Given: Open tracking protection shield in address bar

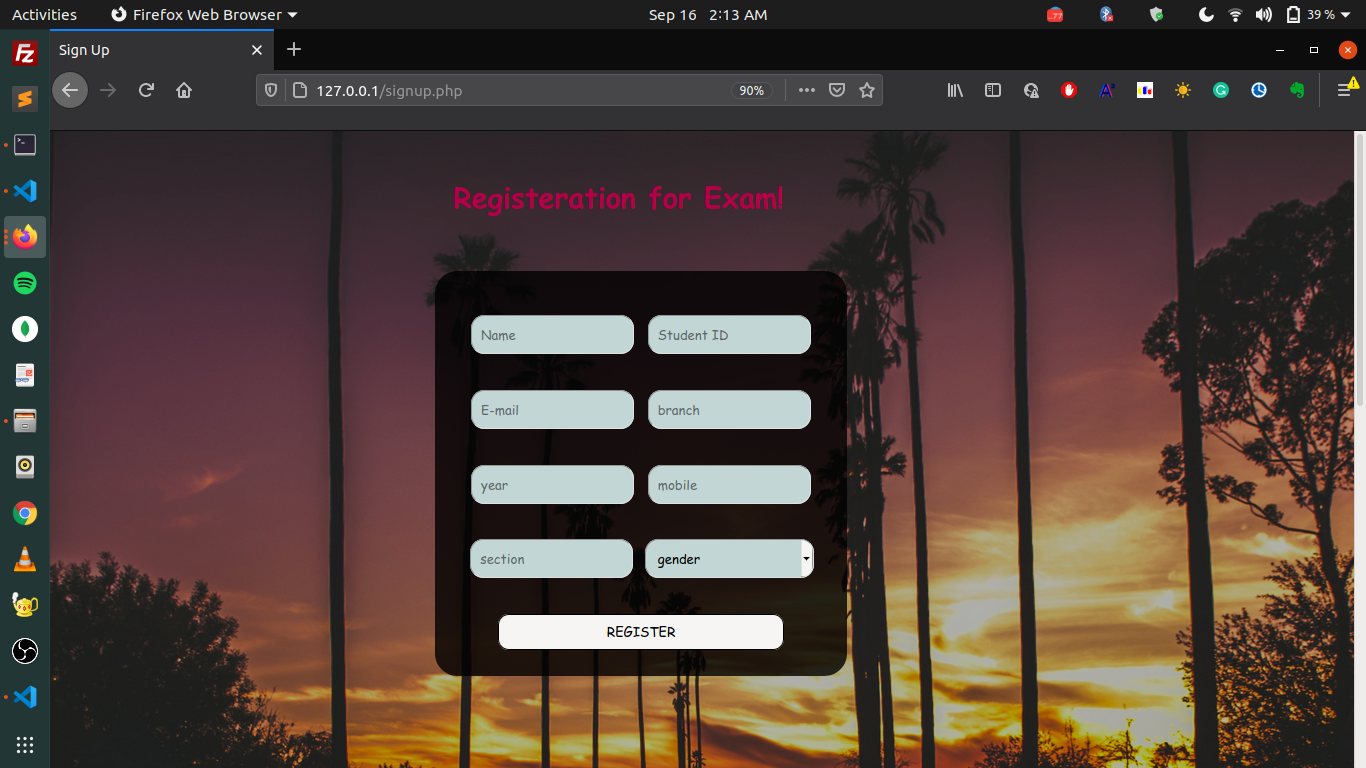Looking at the screenshot, I should pos(271,90).
